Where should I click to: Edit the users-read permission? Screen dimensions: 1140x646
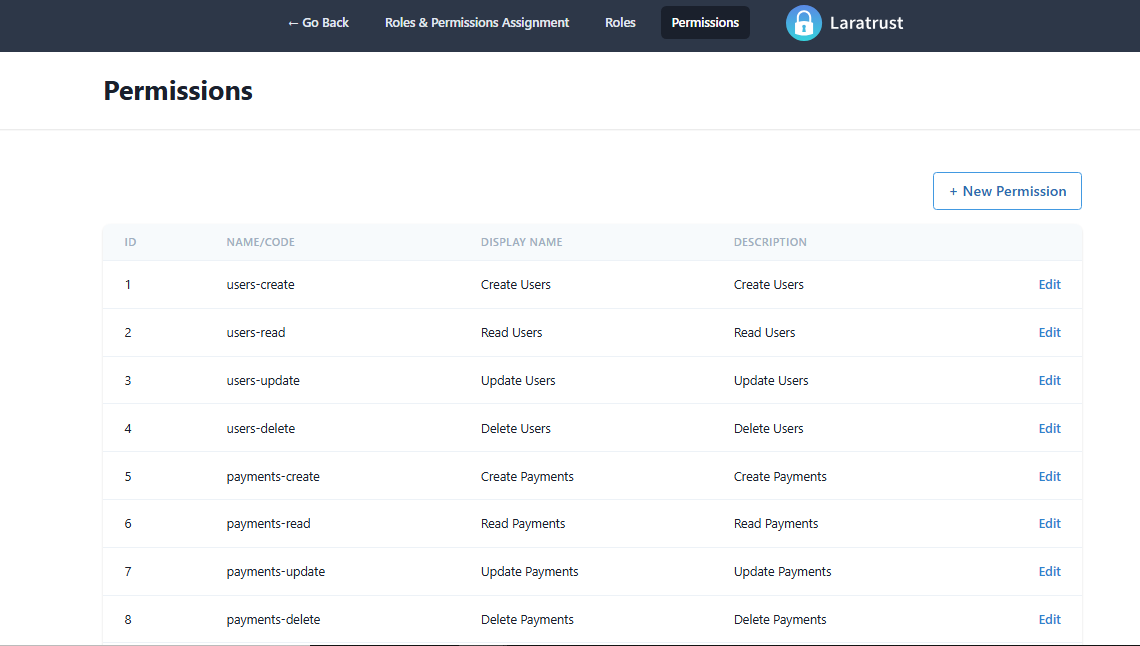click(1049, 333)
